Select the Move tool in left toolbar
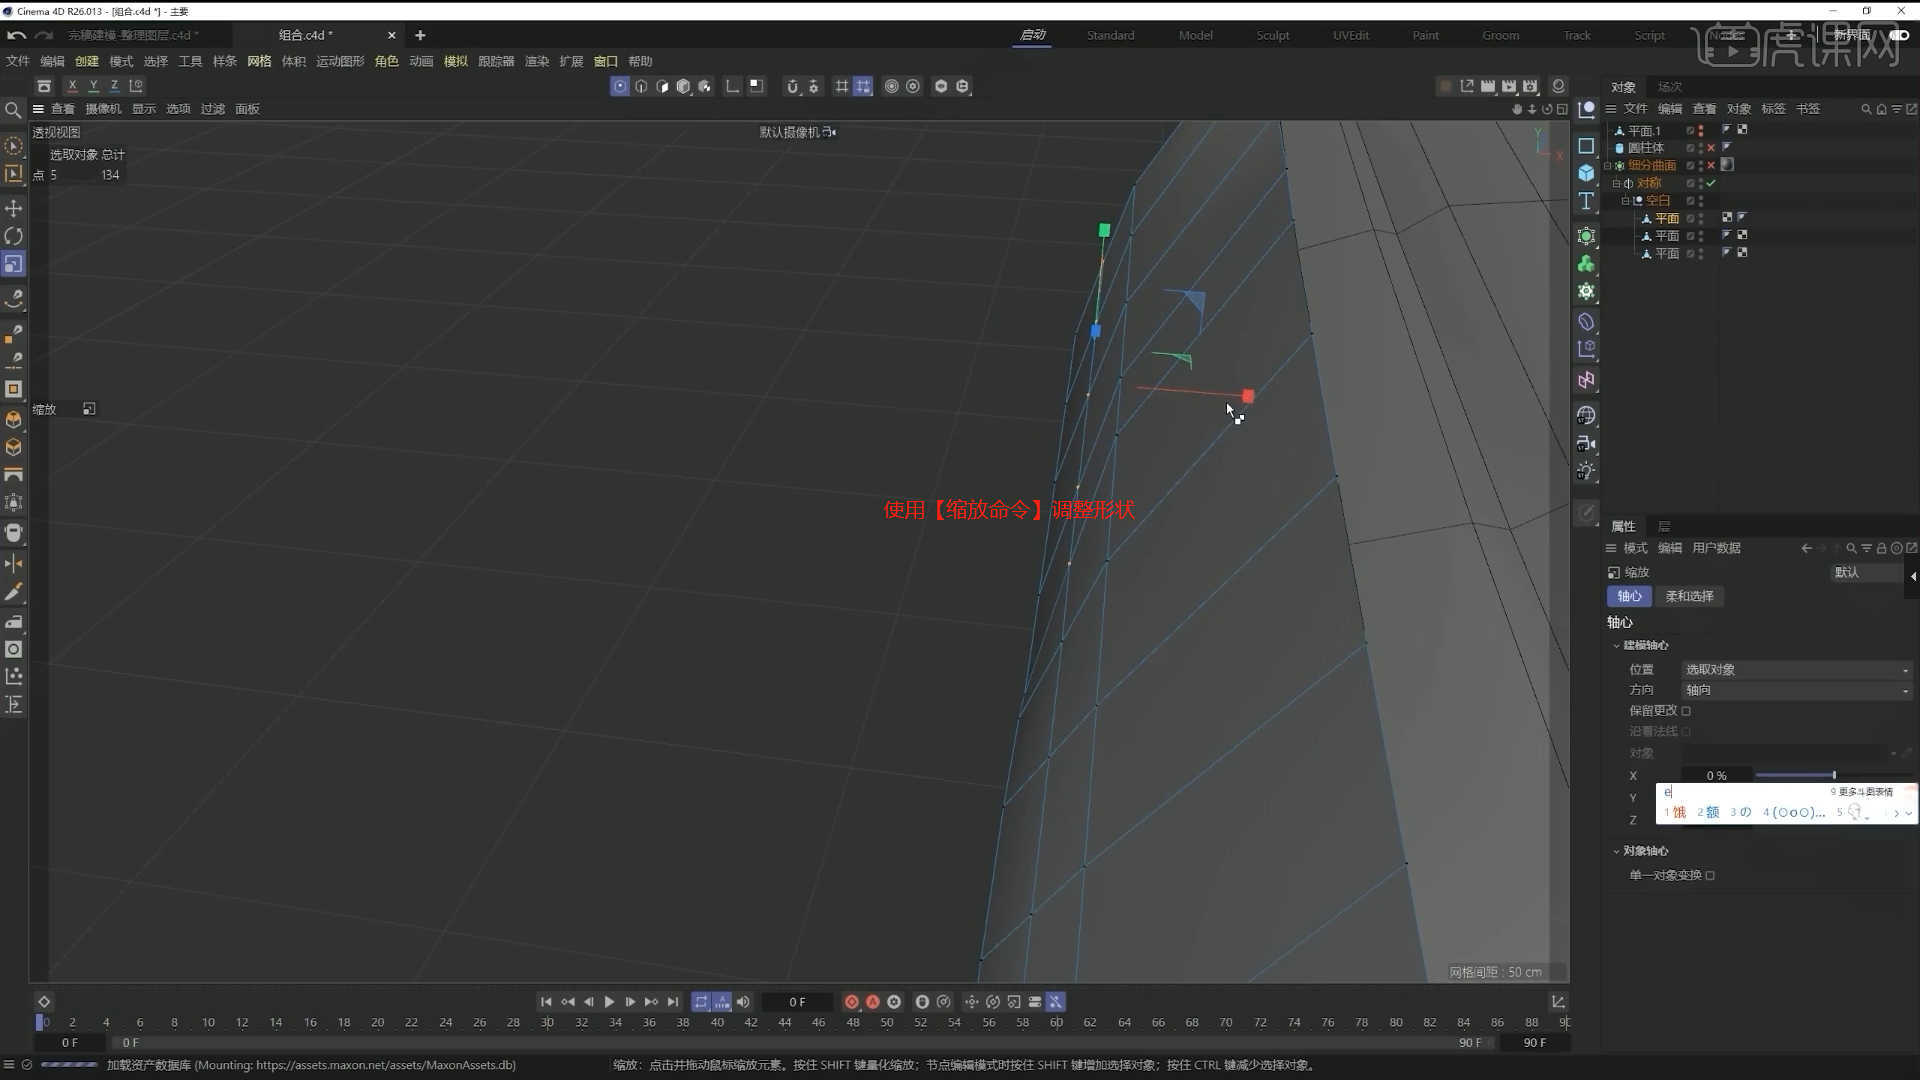 pyautogui.click(x=14, y=208)
